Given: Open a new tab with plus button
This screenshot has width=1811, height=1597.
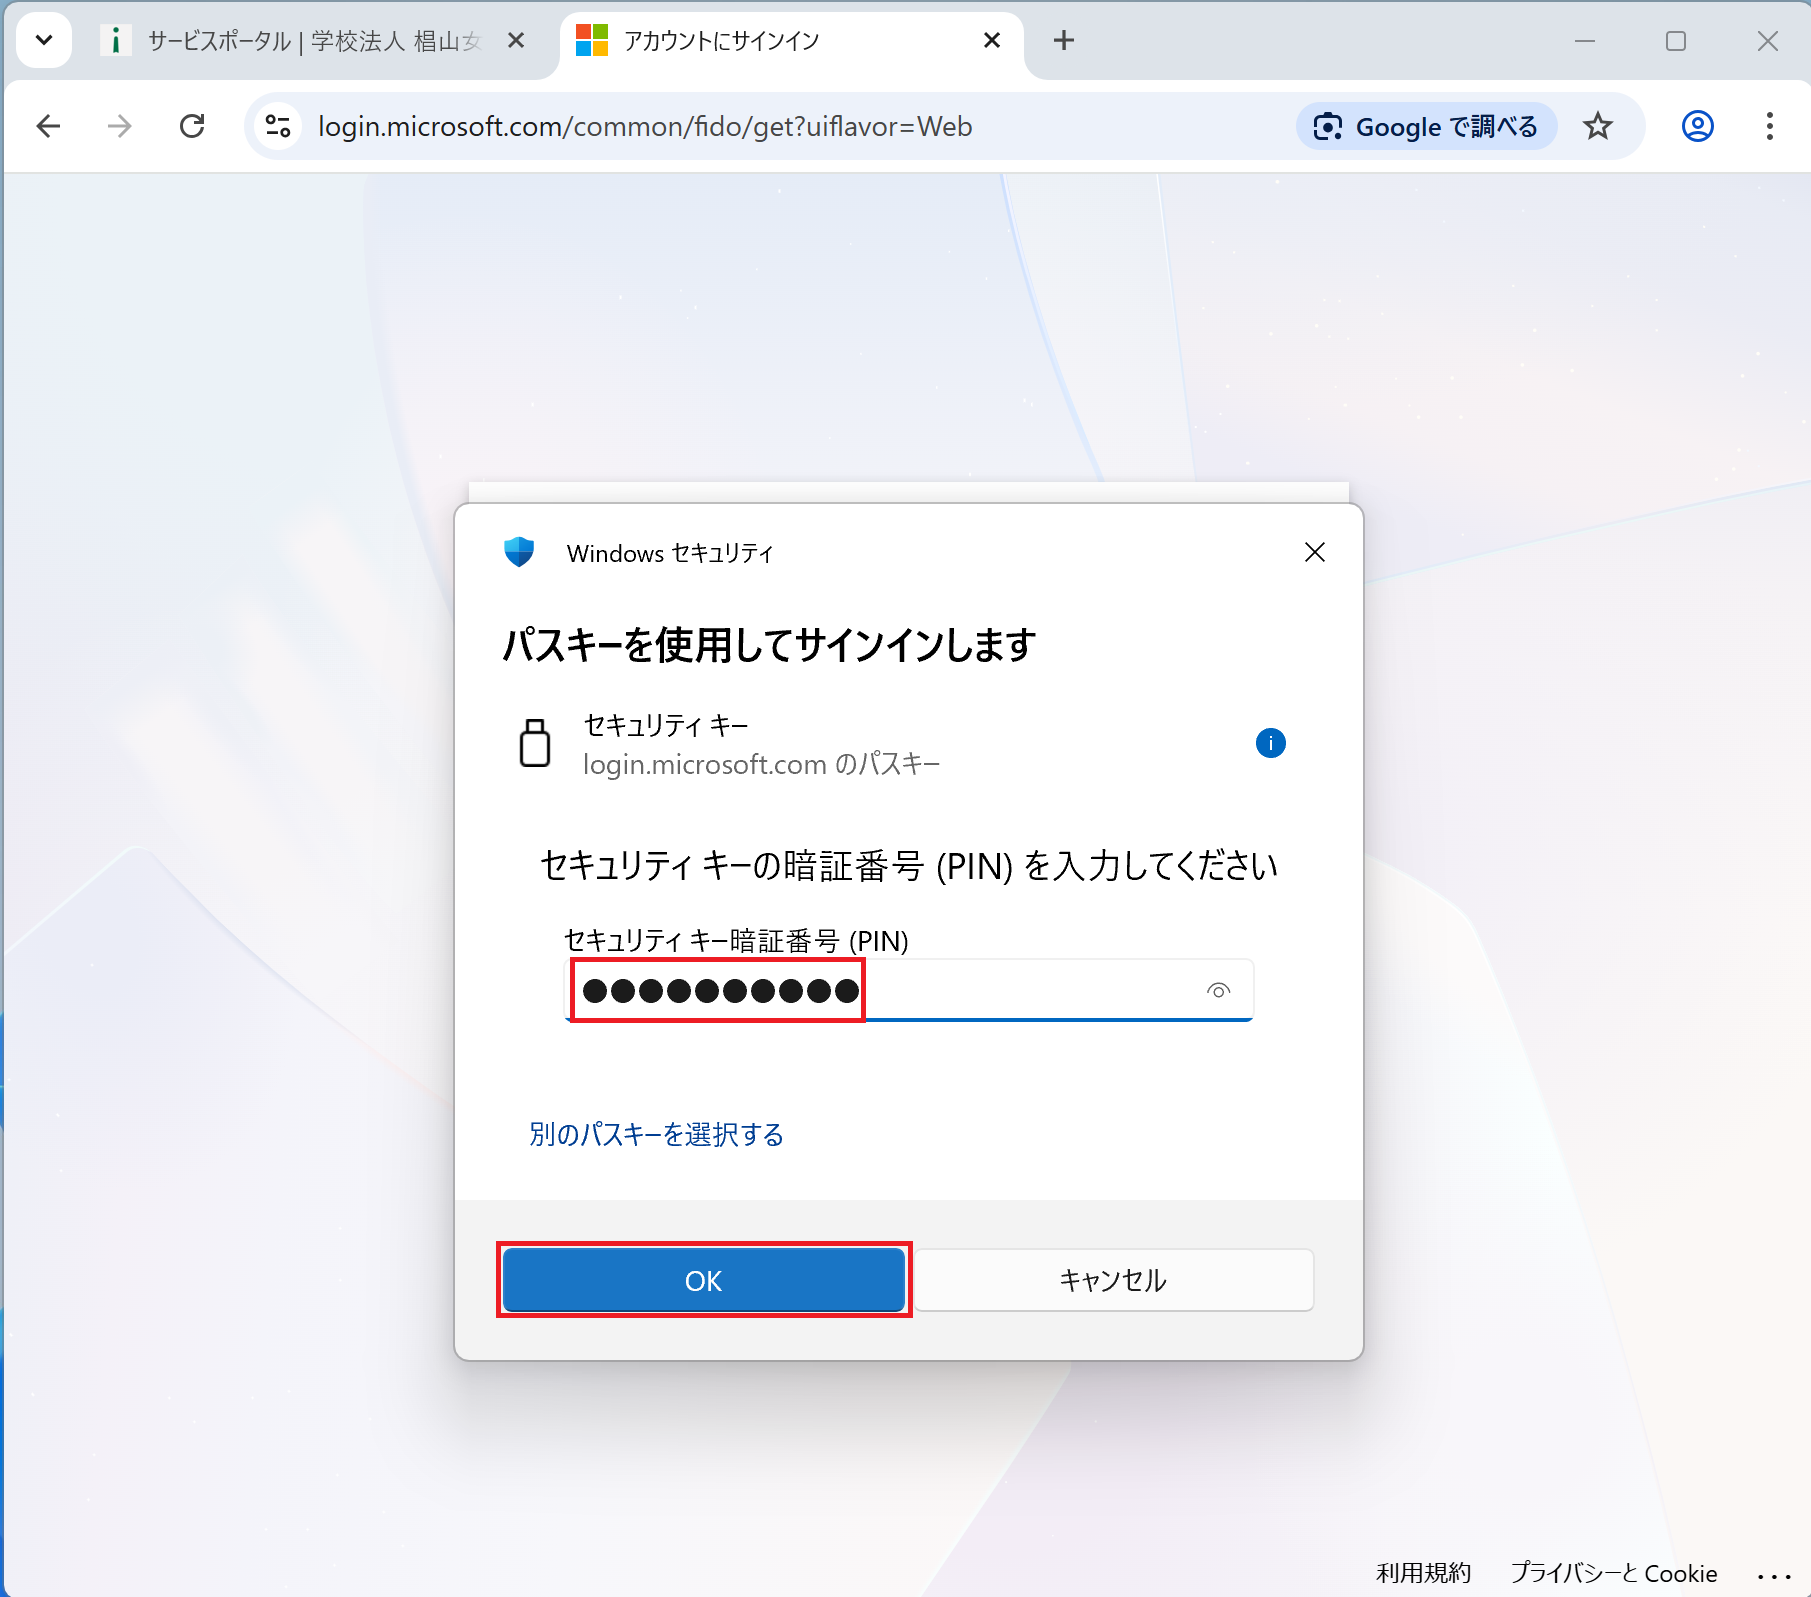Looking at the screenshot, I should click(1063, 40).
